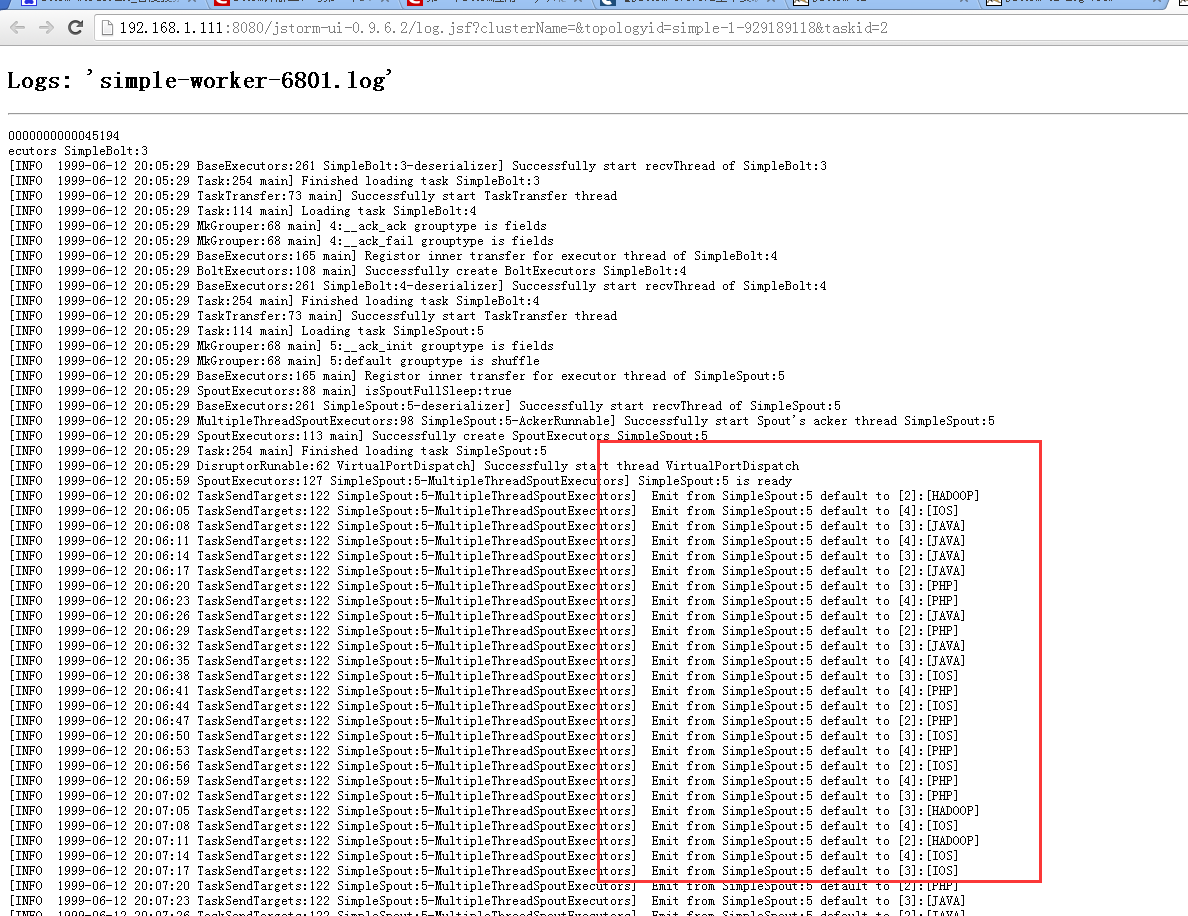Click the 20:06:38 emit [3]:[IOS] line
This screenshot has height=916, width=1188.
(x=483, y=676)
